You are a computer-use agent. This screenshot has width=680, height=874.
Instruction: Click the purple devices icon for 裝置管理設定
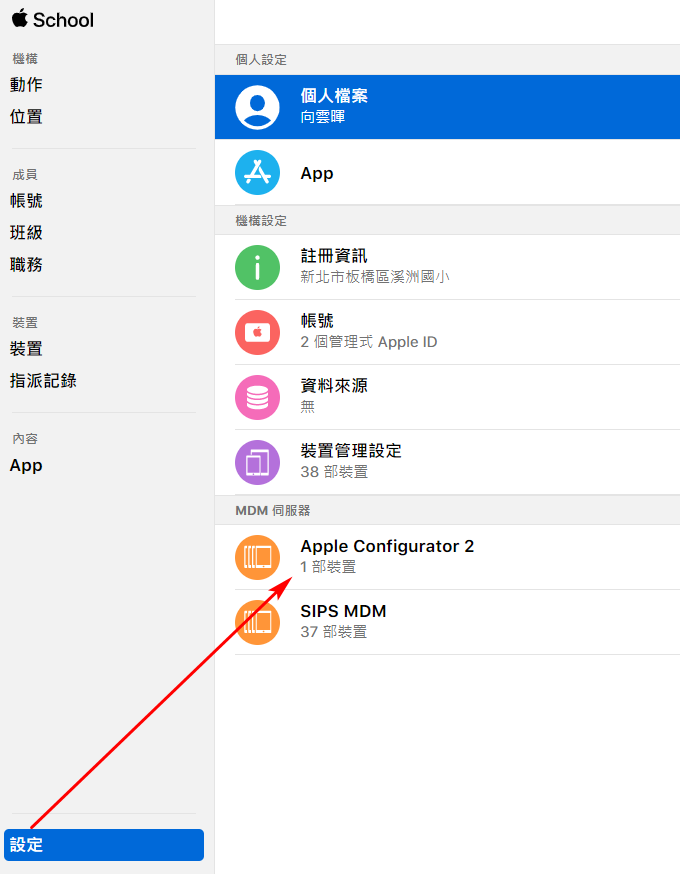257,462
